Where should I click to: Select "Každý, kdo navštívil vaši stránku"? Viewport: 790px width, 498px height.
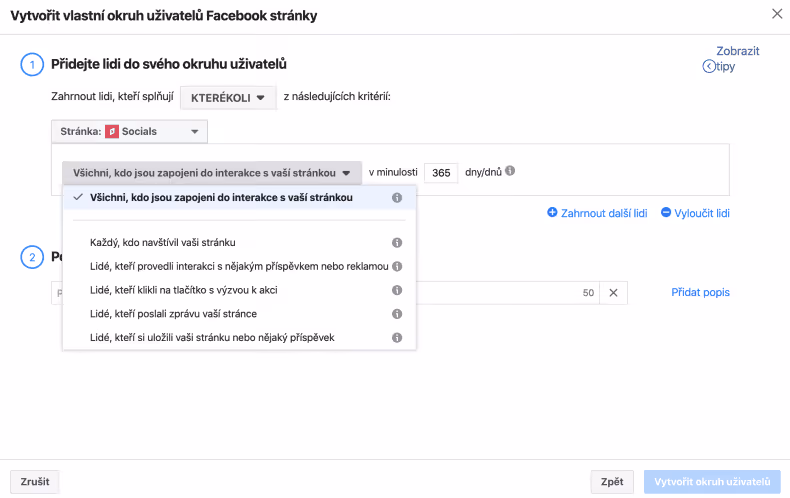click(x=239, y=242)
